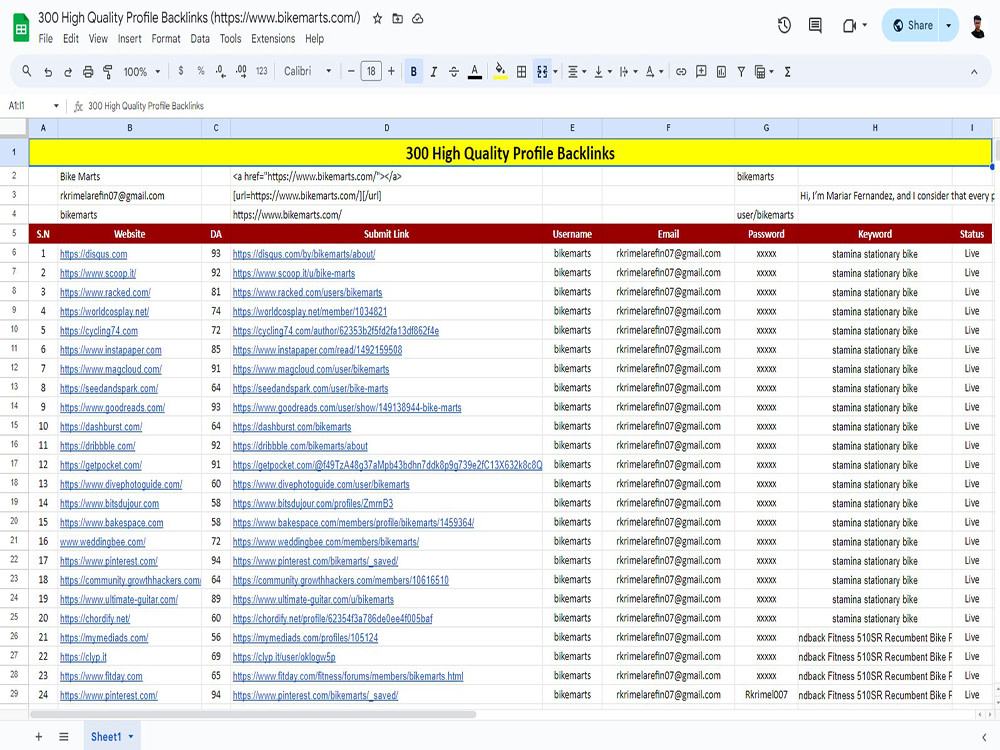This screenshot has height=750, width=1000.
Task: Open the https://www.goodreads.com/ website link
Action: [x=112, y=408]
